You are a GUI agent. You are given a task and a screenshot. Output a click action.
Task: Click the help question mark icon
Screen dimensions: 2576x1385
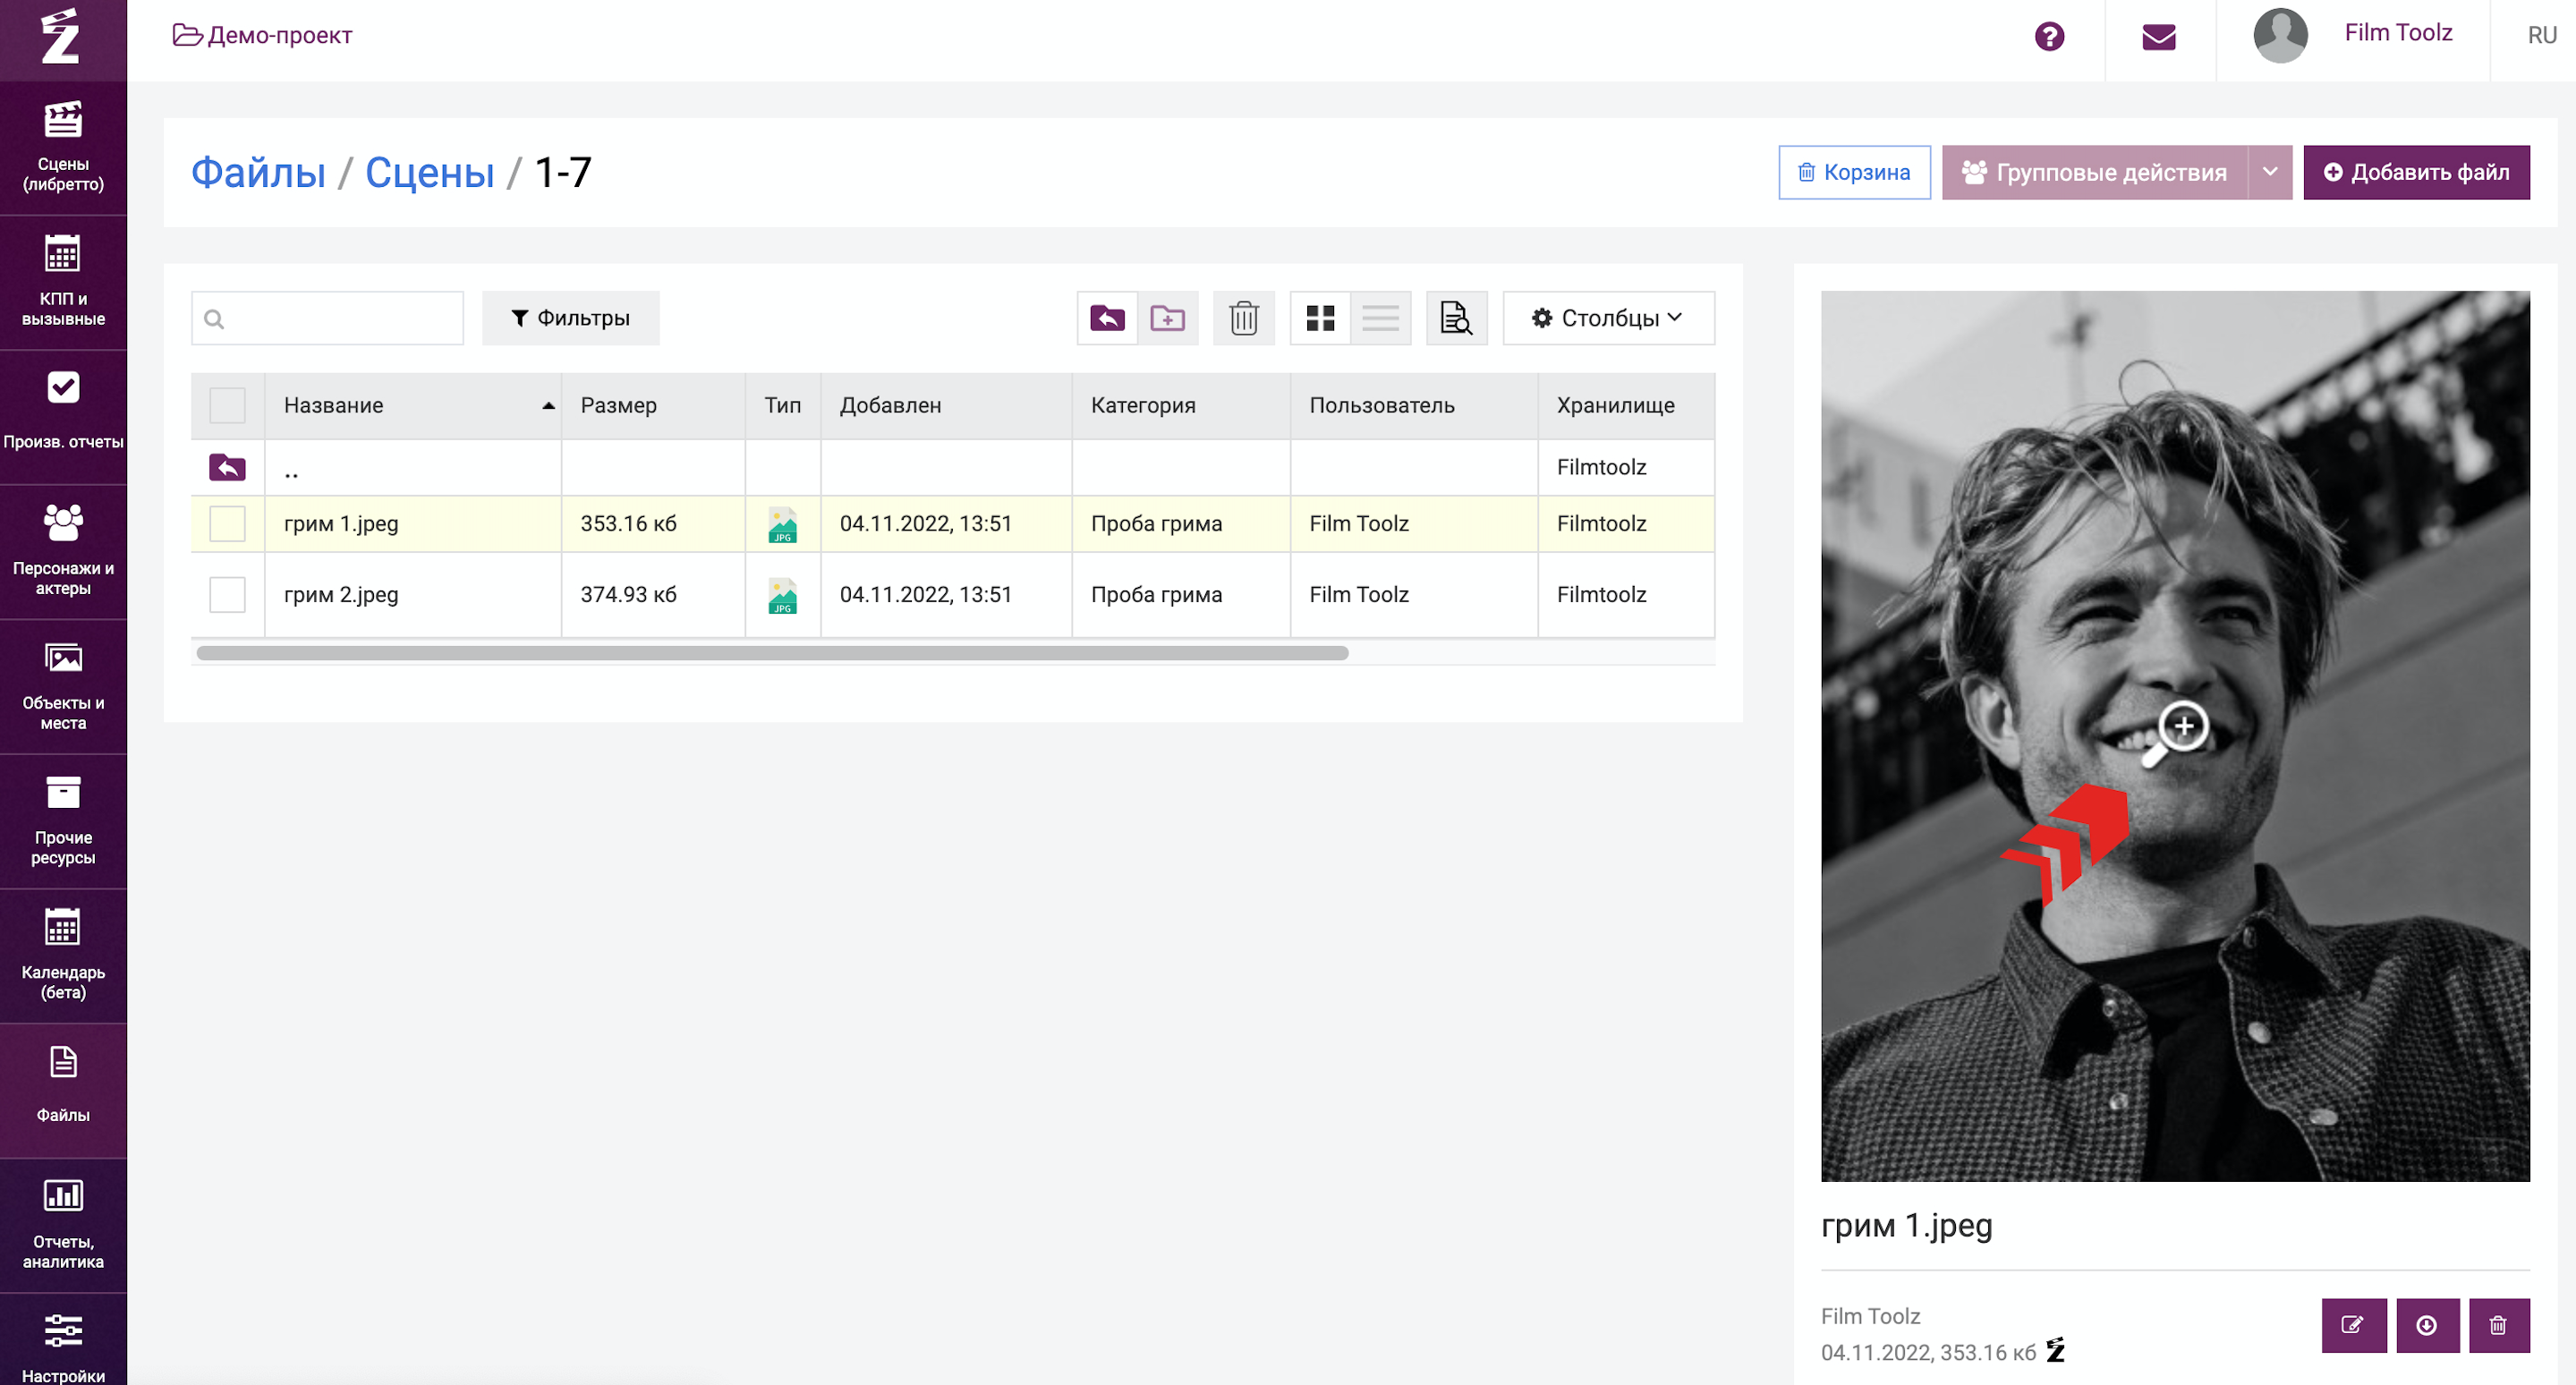coord(2049,37)
